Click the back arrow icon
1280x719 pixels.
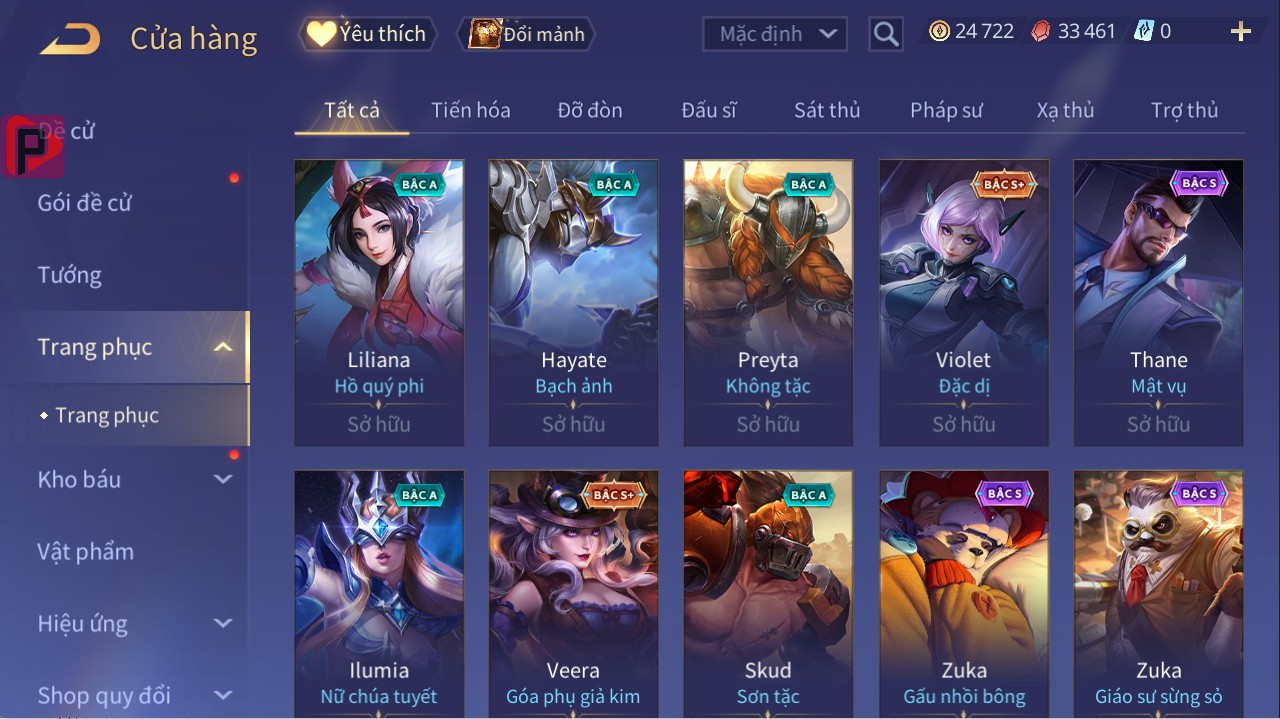[70, 39]
